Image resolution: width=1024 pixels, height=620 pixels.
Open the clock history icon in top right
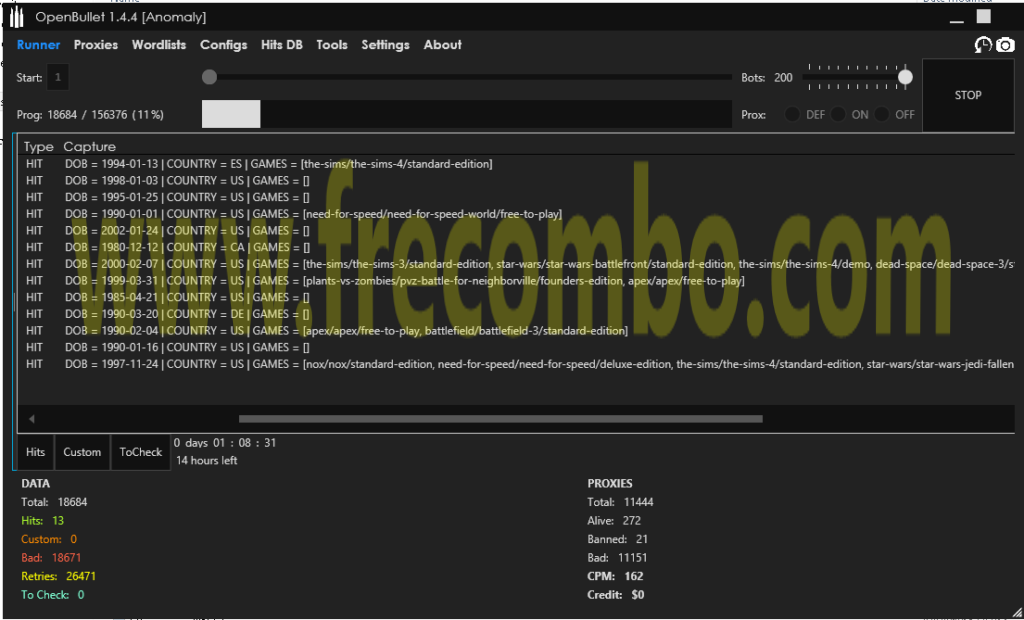983,45
